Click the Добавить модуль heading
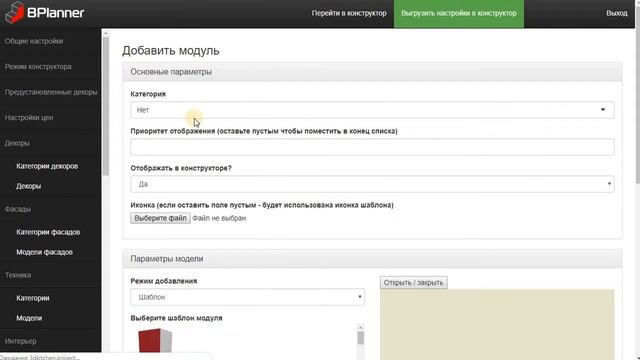640x360 pixels. click(x=171, y=51)
